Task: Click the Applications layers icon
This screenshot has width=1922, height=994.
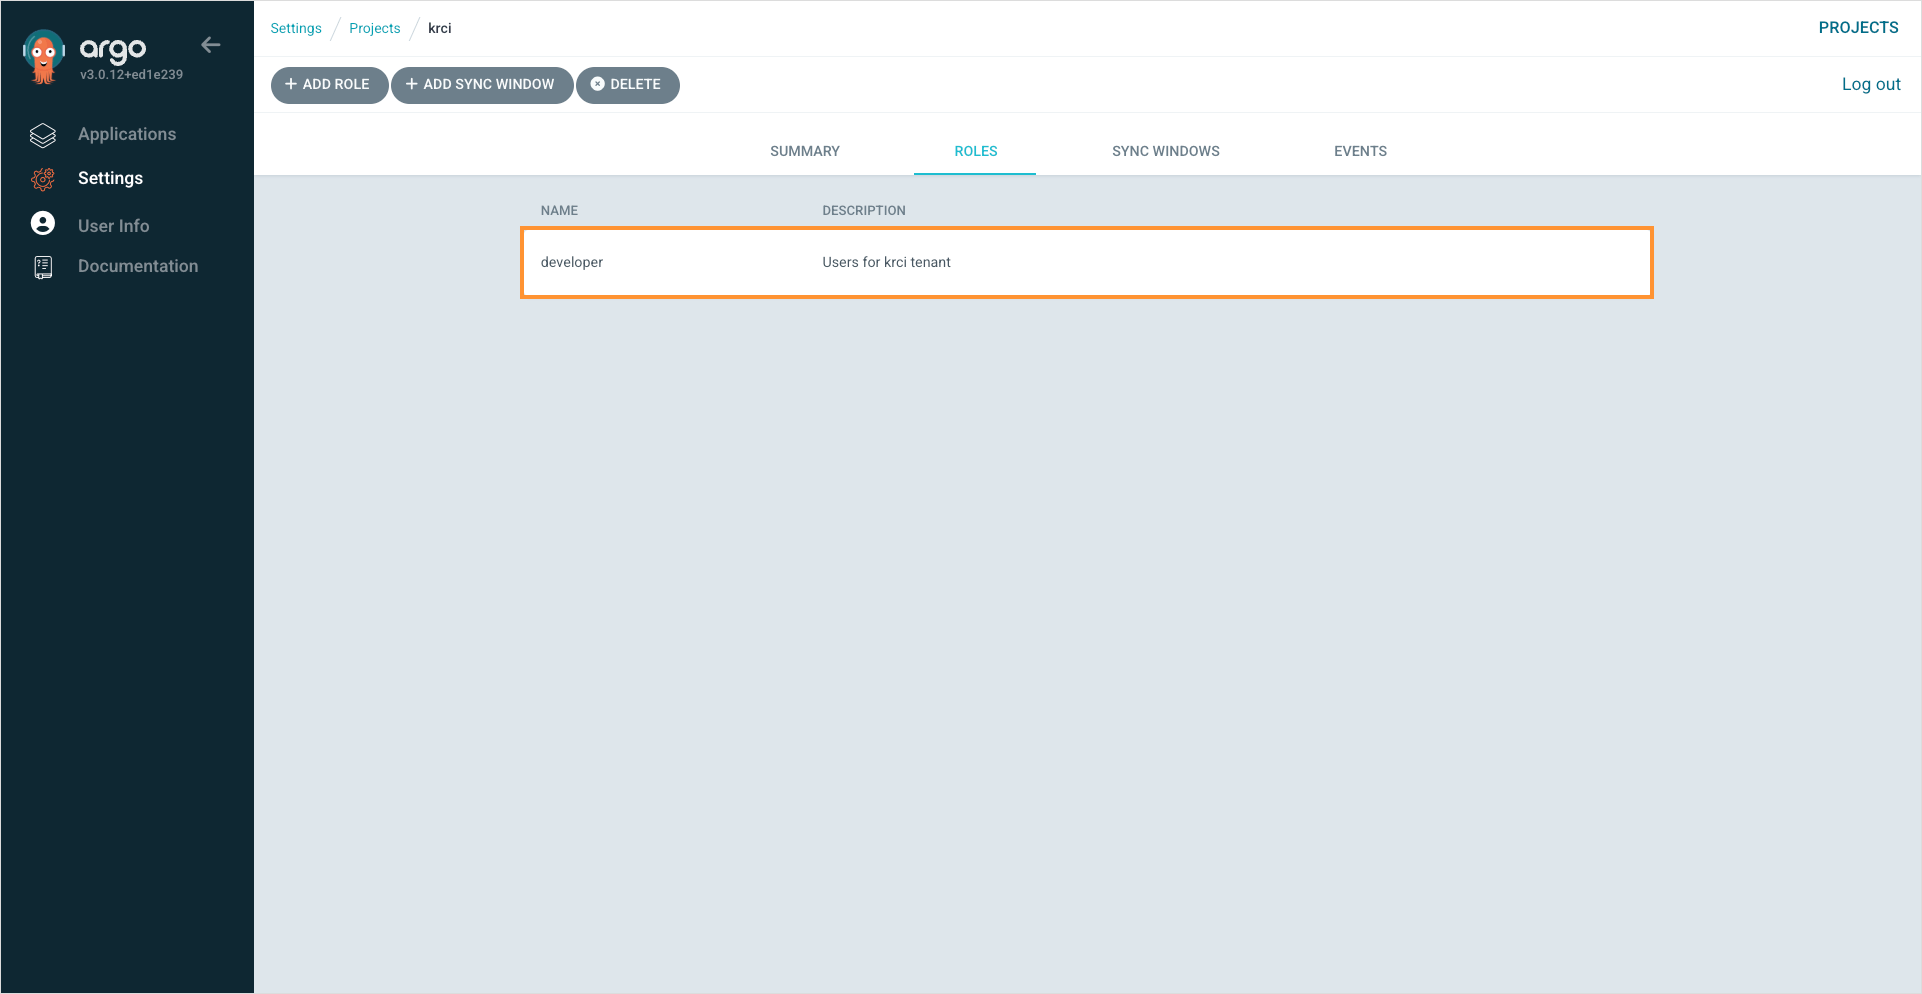Action: 43,135
